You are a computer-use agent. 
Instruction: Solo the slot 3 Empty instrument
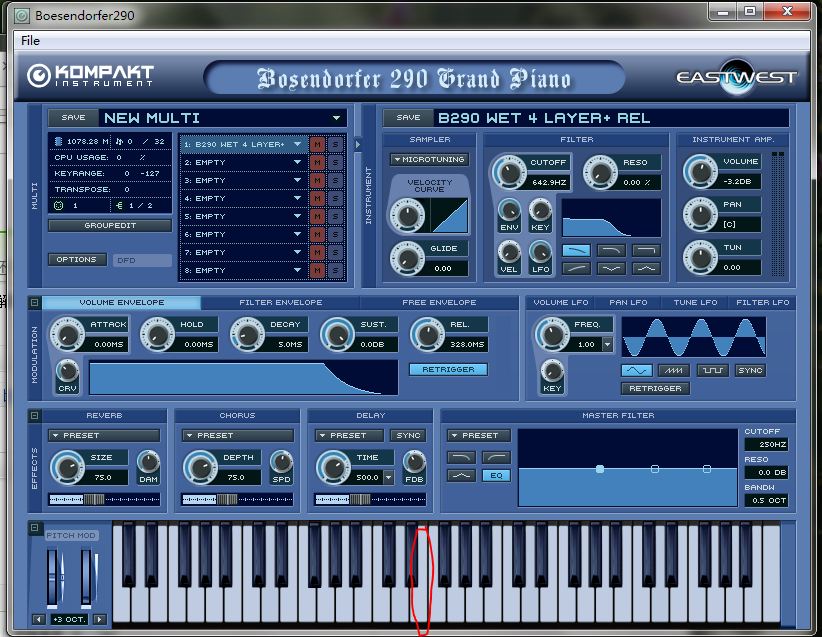click(336, 180)
